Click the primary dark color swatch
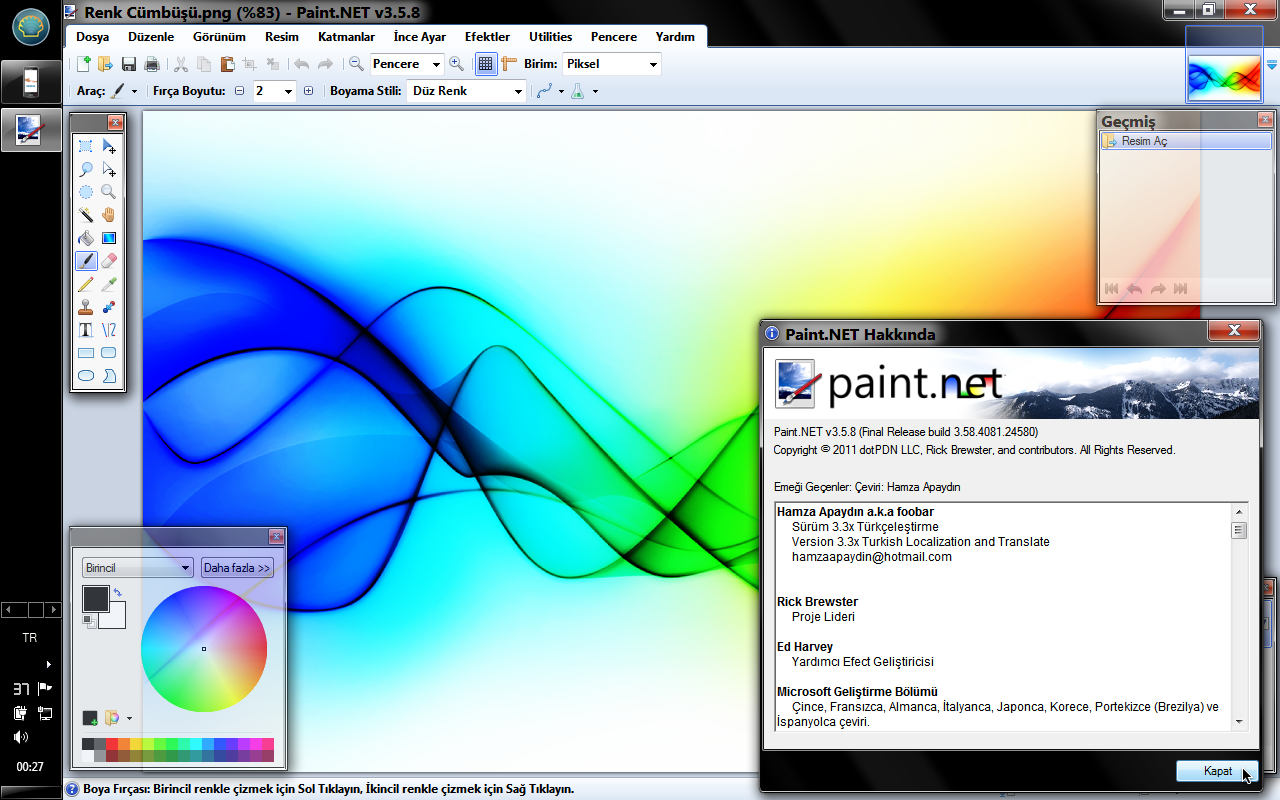Screen dimensions: 1280x800 [95, 599]
